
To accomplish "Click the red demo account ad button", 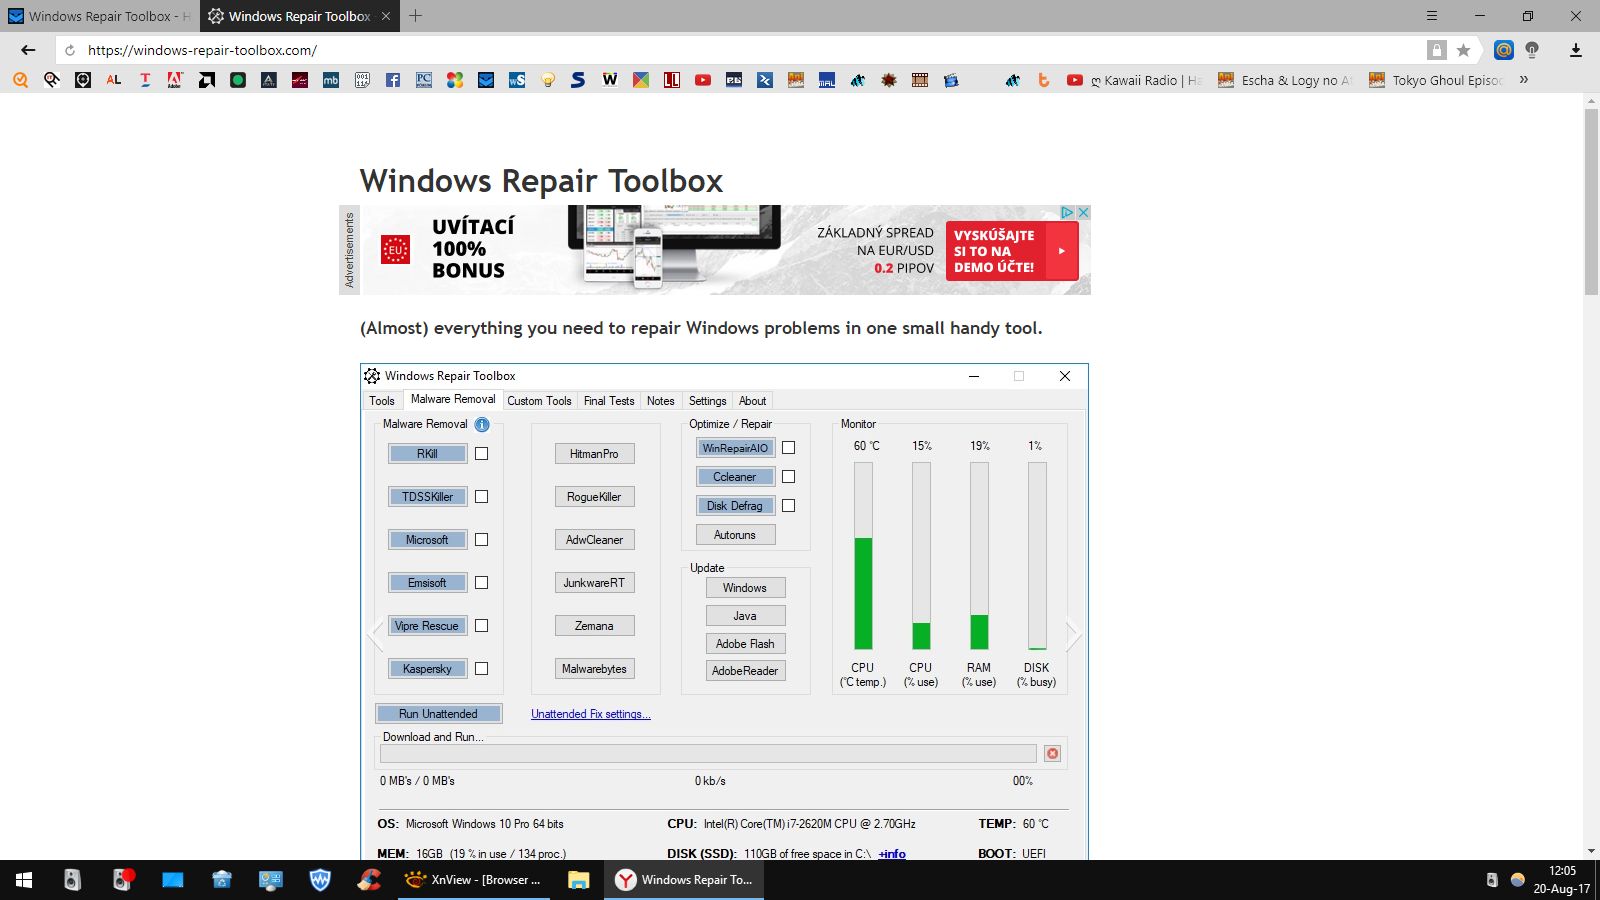I will click(x=1012, y=251).
